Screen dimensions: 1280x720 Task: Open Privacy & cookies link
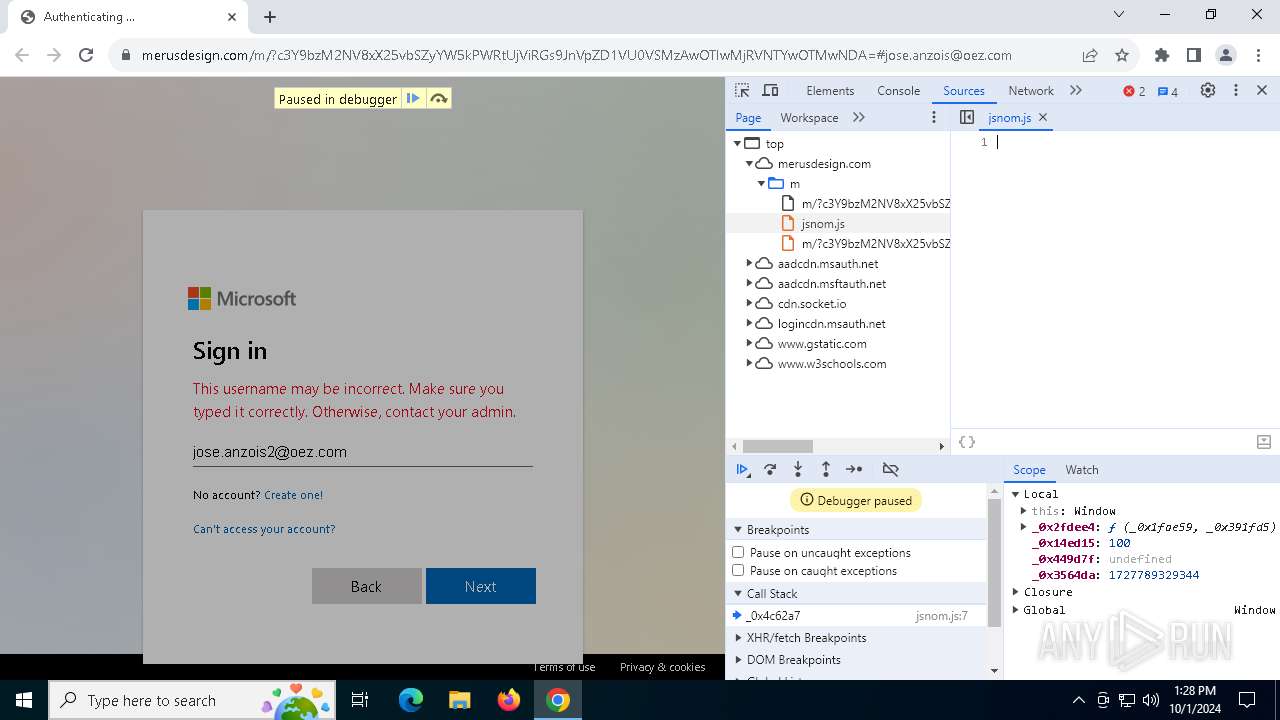pyautogui.click(x=662, y=667)
